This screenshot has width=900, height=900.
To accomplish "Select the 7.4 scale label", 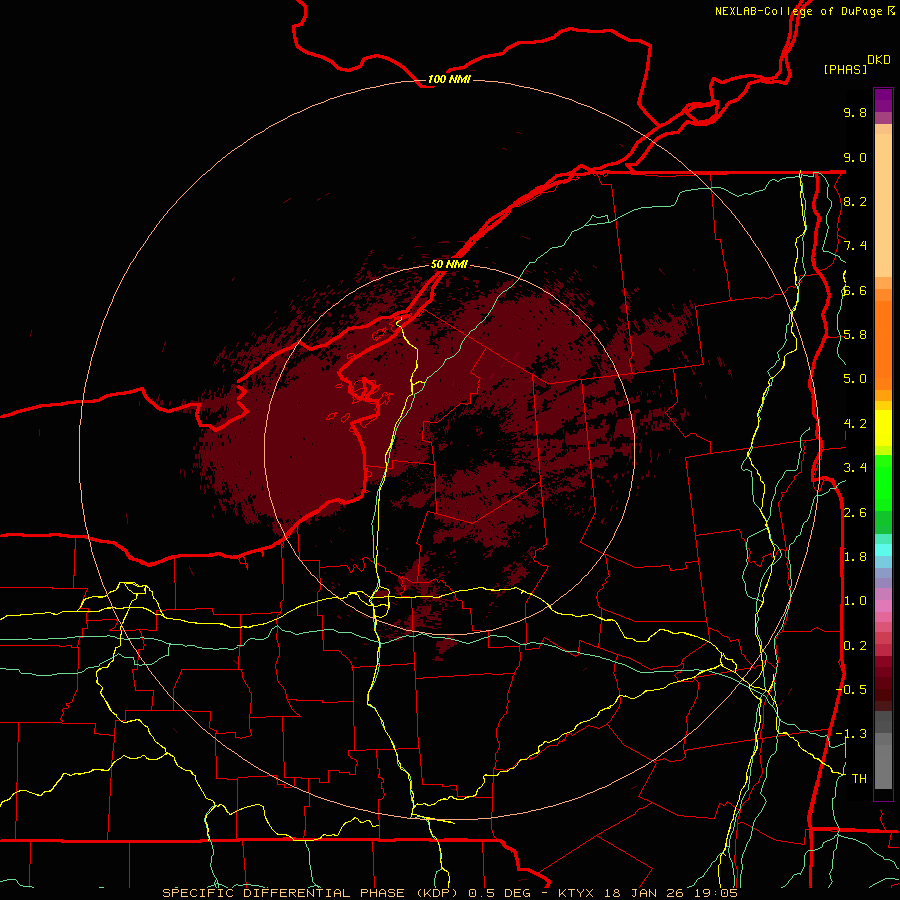I will (x=855, y=246).
